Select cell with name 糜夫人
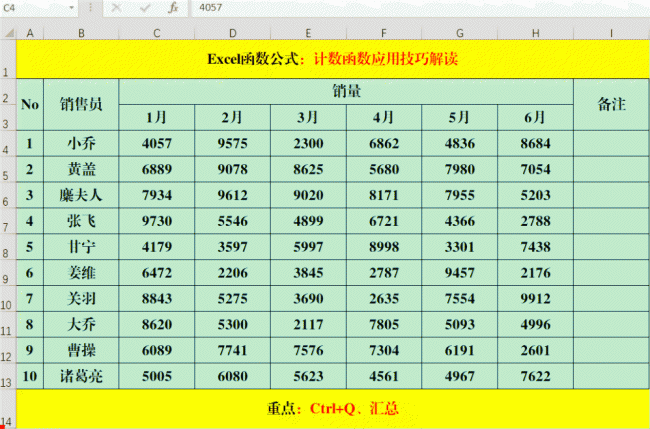Image resolution: width=650 pixels, height=429 pixels. (81, 195)
